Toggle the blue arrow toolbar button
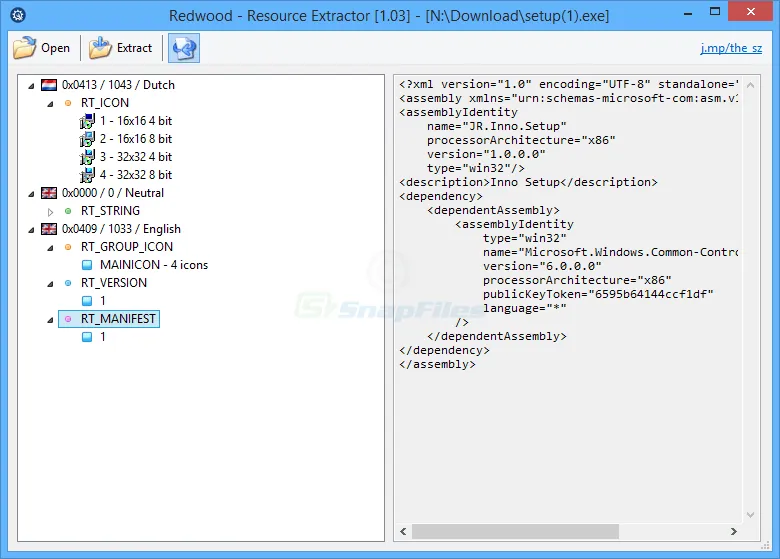 (184, 48)
